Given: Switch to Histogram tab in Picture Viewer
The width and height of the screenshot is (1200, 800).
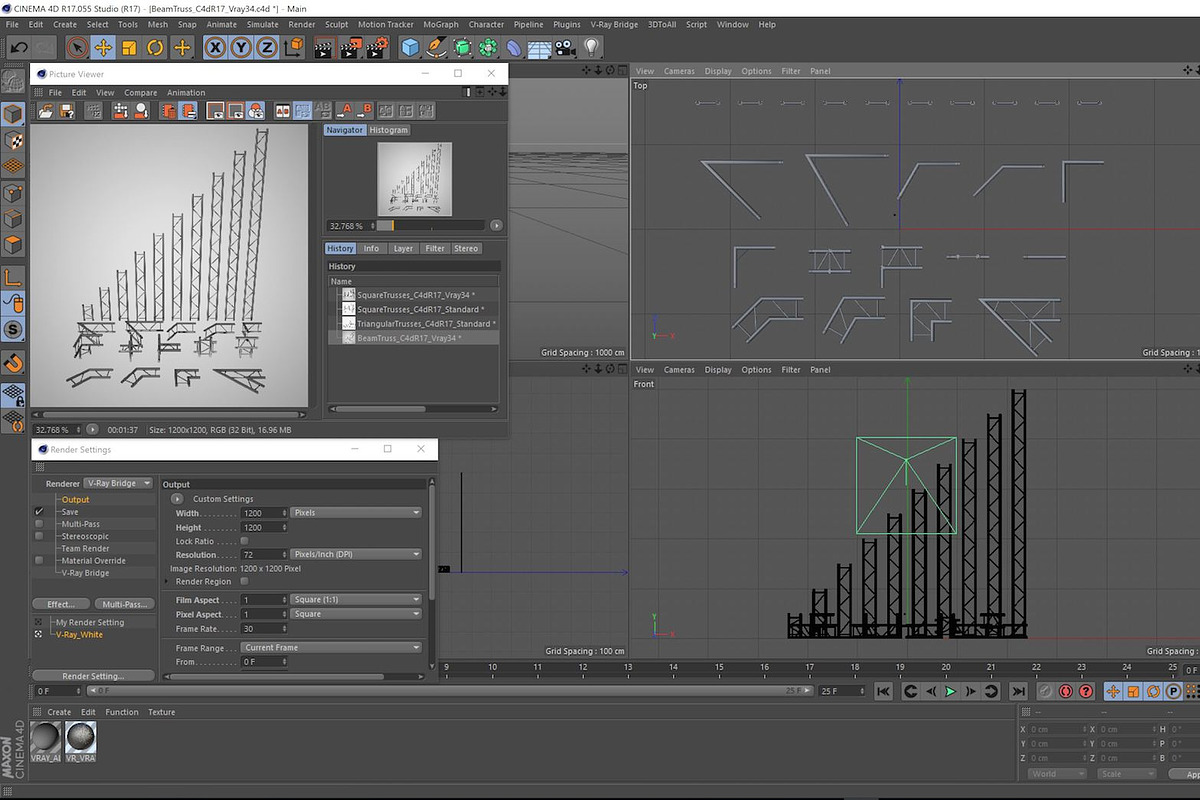Looking at the screenshot, I should pyautogui.click(x=388, y=130).
